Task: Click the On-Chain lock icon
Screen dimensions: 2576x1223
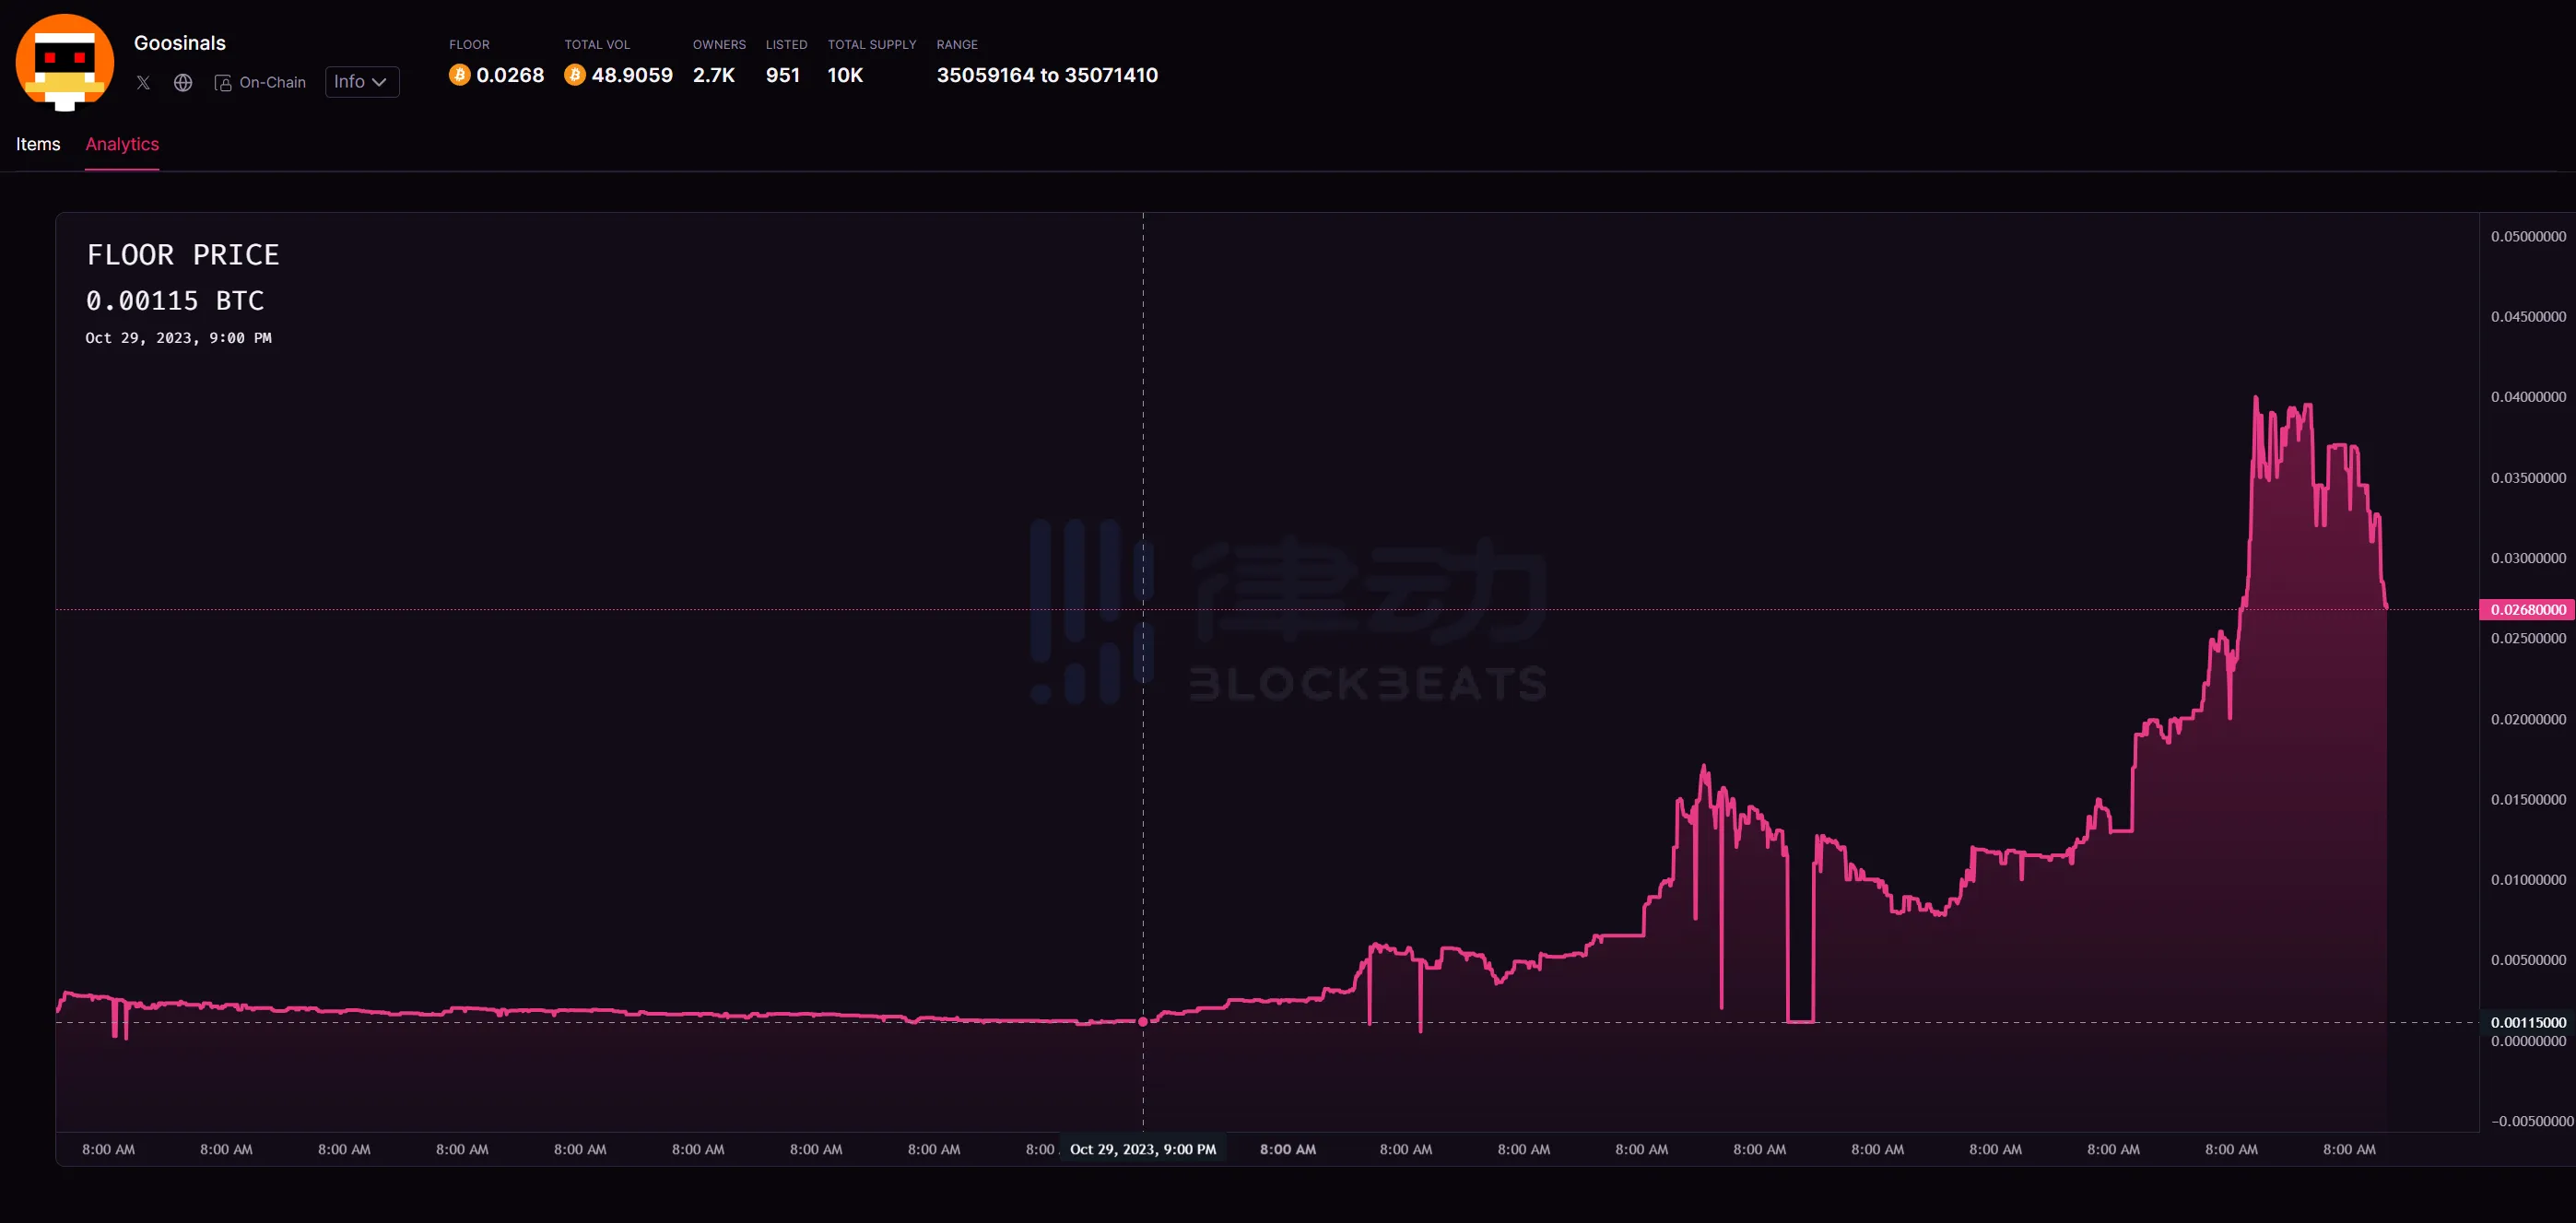Action: [x=223, y=83]
